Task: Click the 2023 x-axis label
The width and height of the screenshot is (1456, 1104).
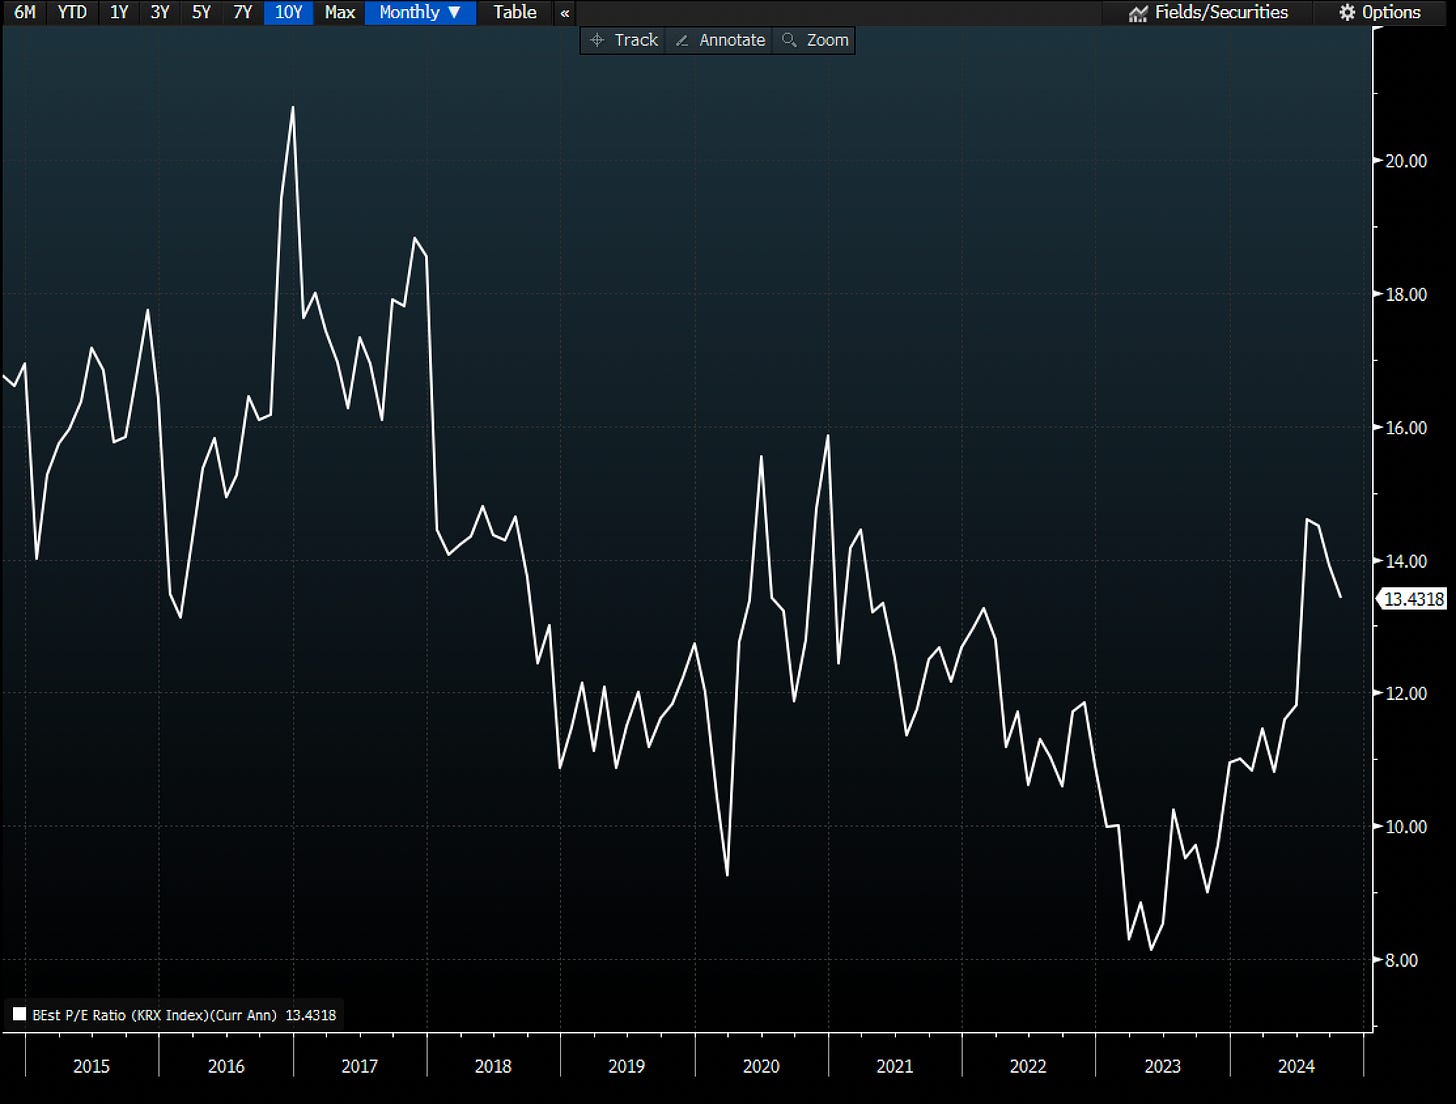Action: (x=1162, y=1066)
